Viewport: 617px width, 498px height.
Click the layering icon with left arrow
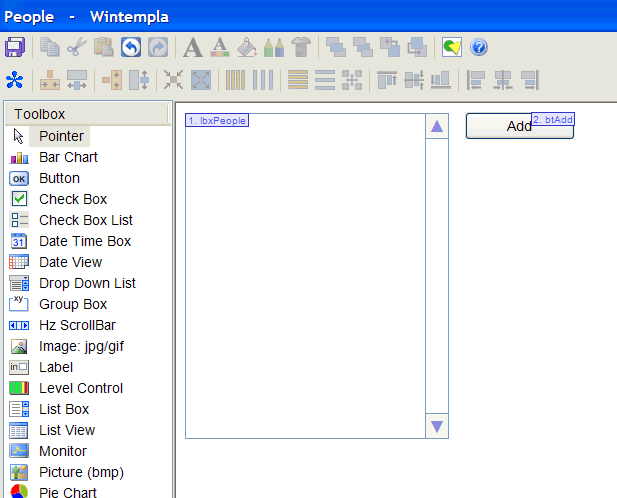tap(390, 47)
